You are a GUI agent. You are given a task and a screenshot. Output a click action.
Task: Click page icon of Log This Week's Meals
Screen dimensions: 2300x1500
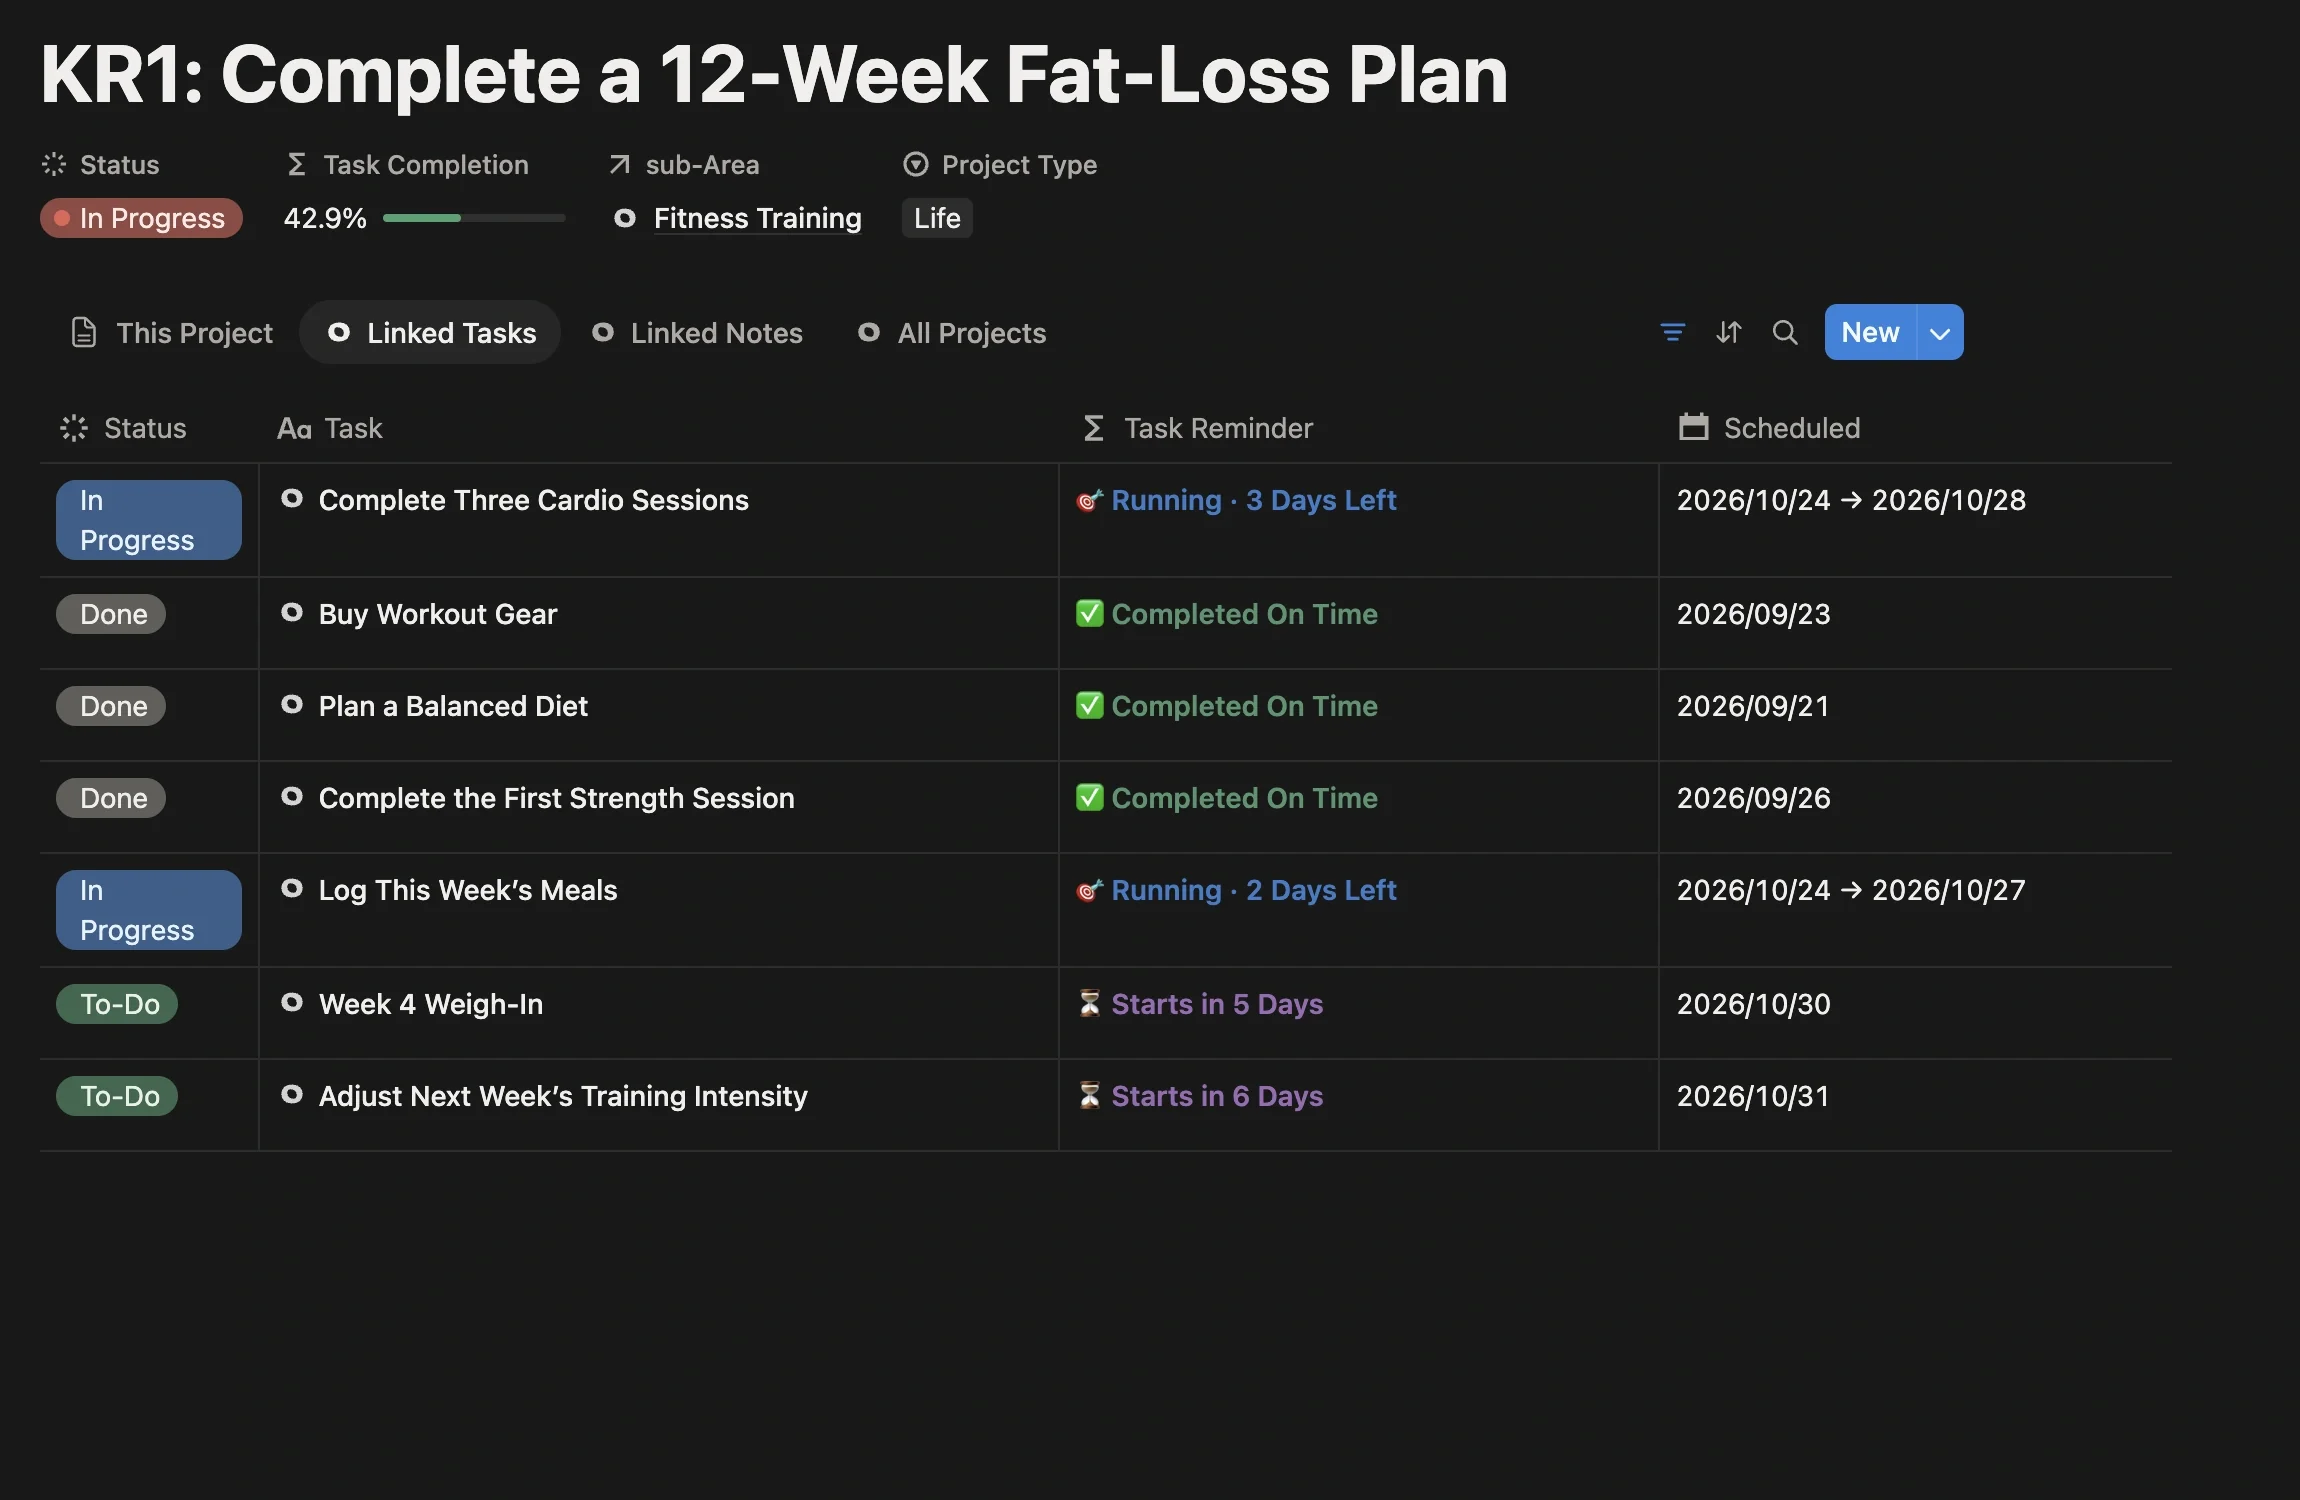pos(292,888)
